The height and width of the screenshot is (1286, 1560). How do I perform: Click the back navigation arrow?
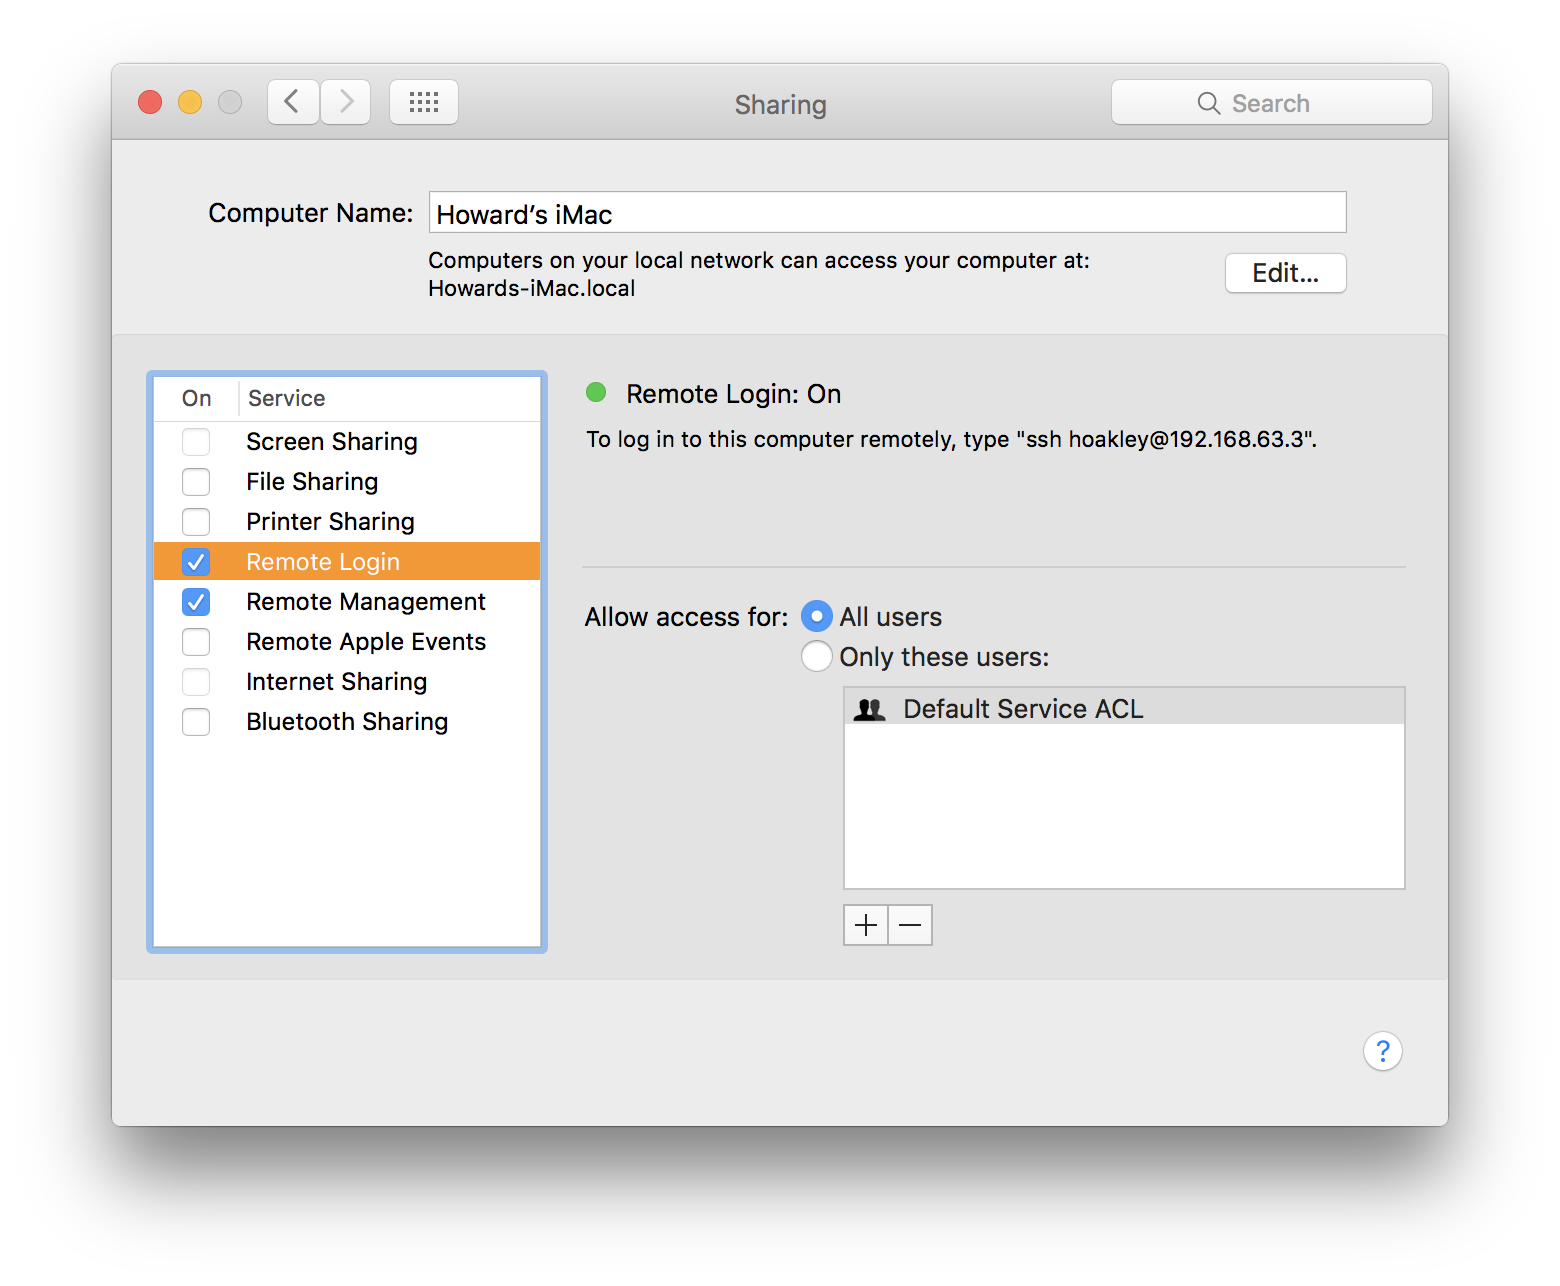point(292,101)
